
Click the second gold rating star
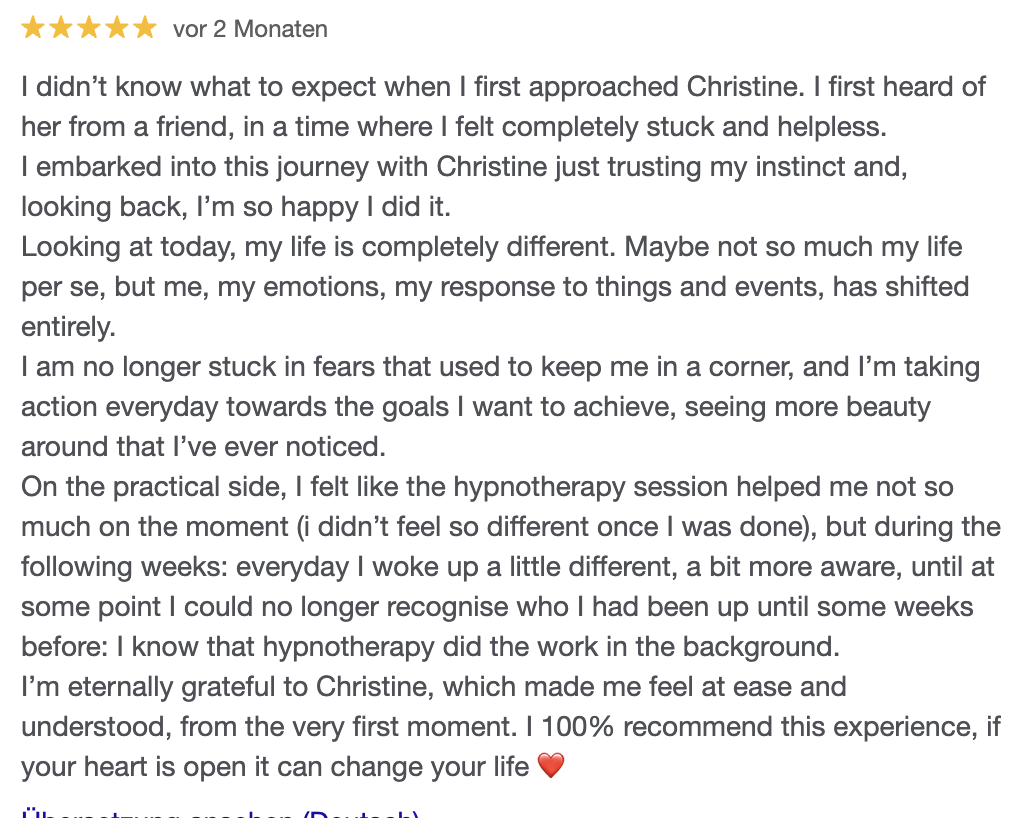[61, 29]
